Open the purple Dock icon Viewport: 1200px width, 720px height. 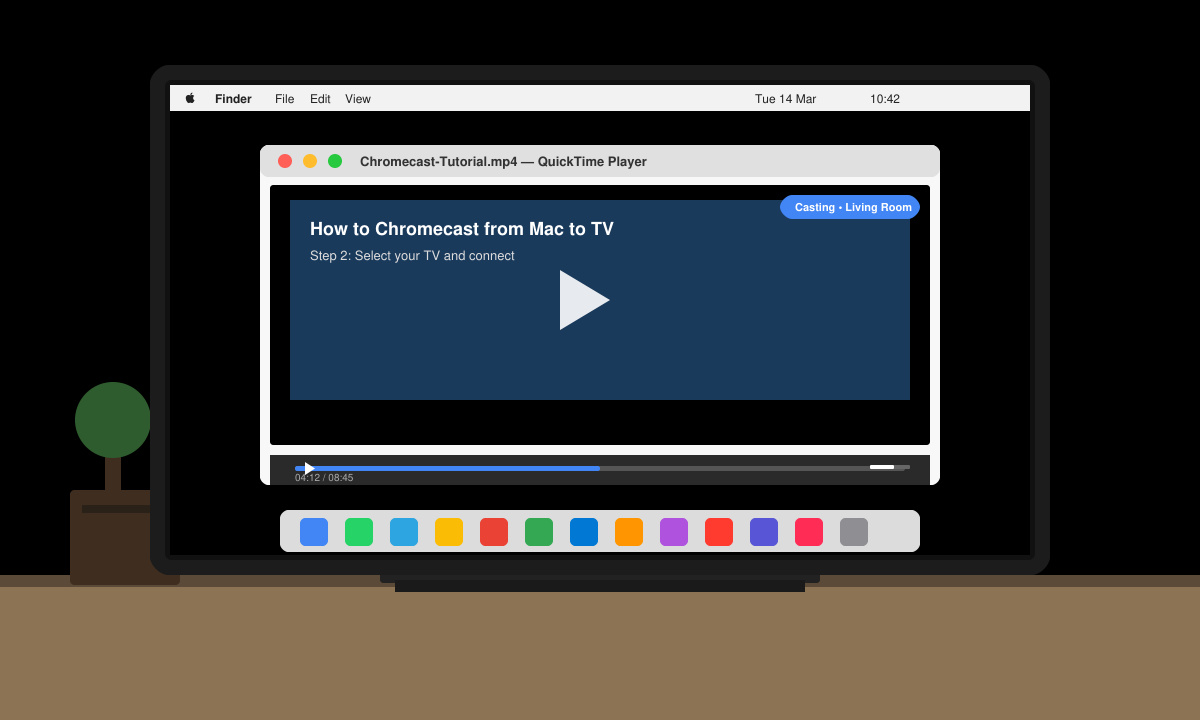coord(674,532)
